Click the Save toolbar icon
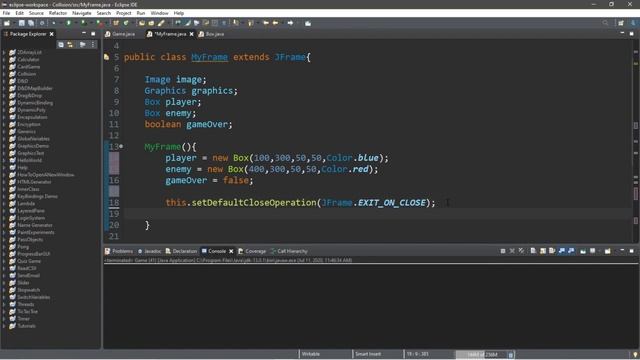This screenshot has width=640, height=360. 22,23
